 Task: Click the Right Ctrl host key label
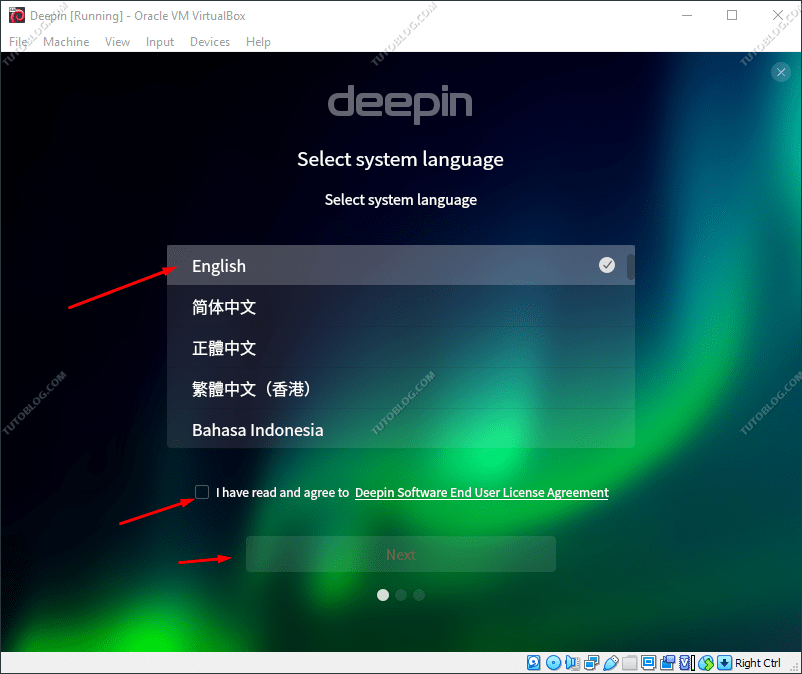[758, 663]
